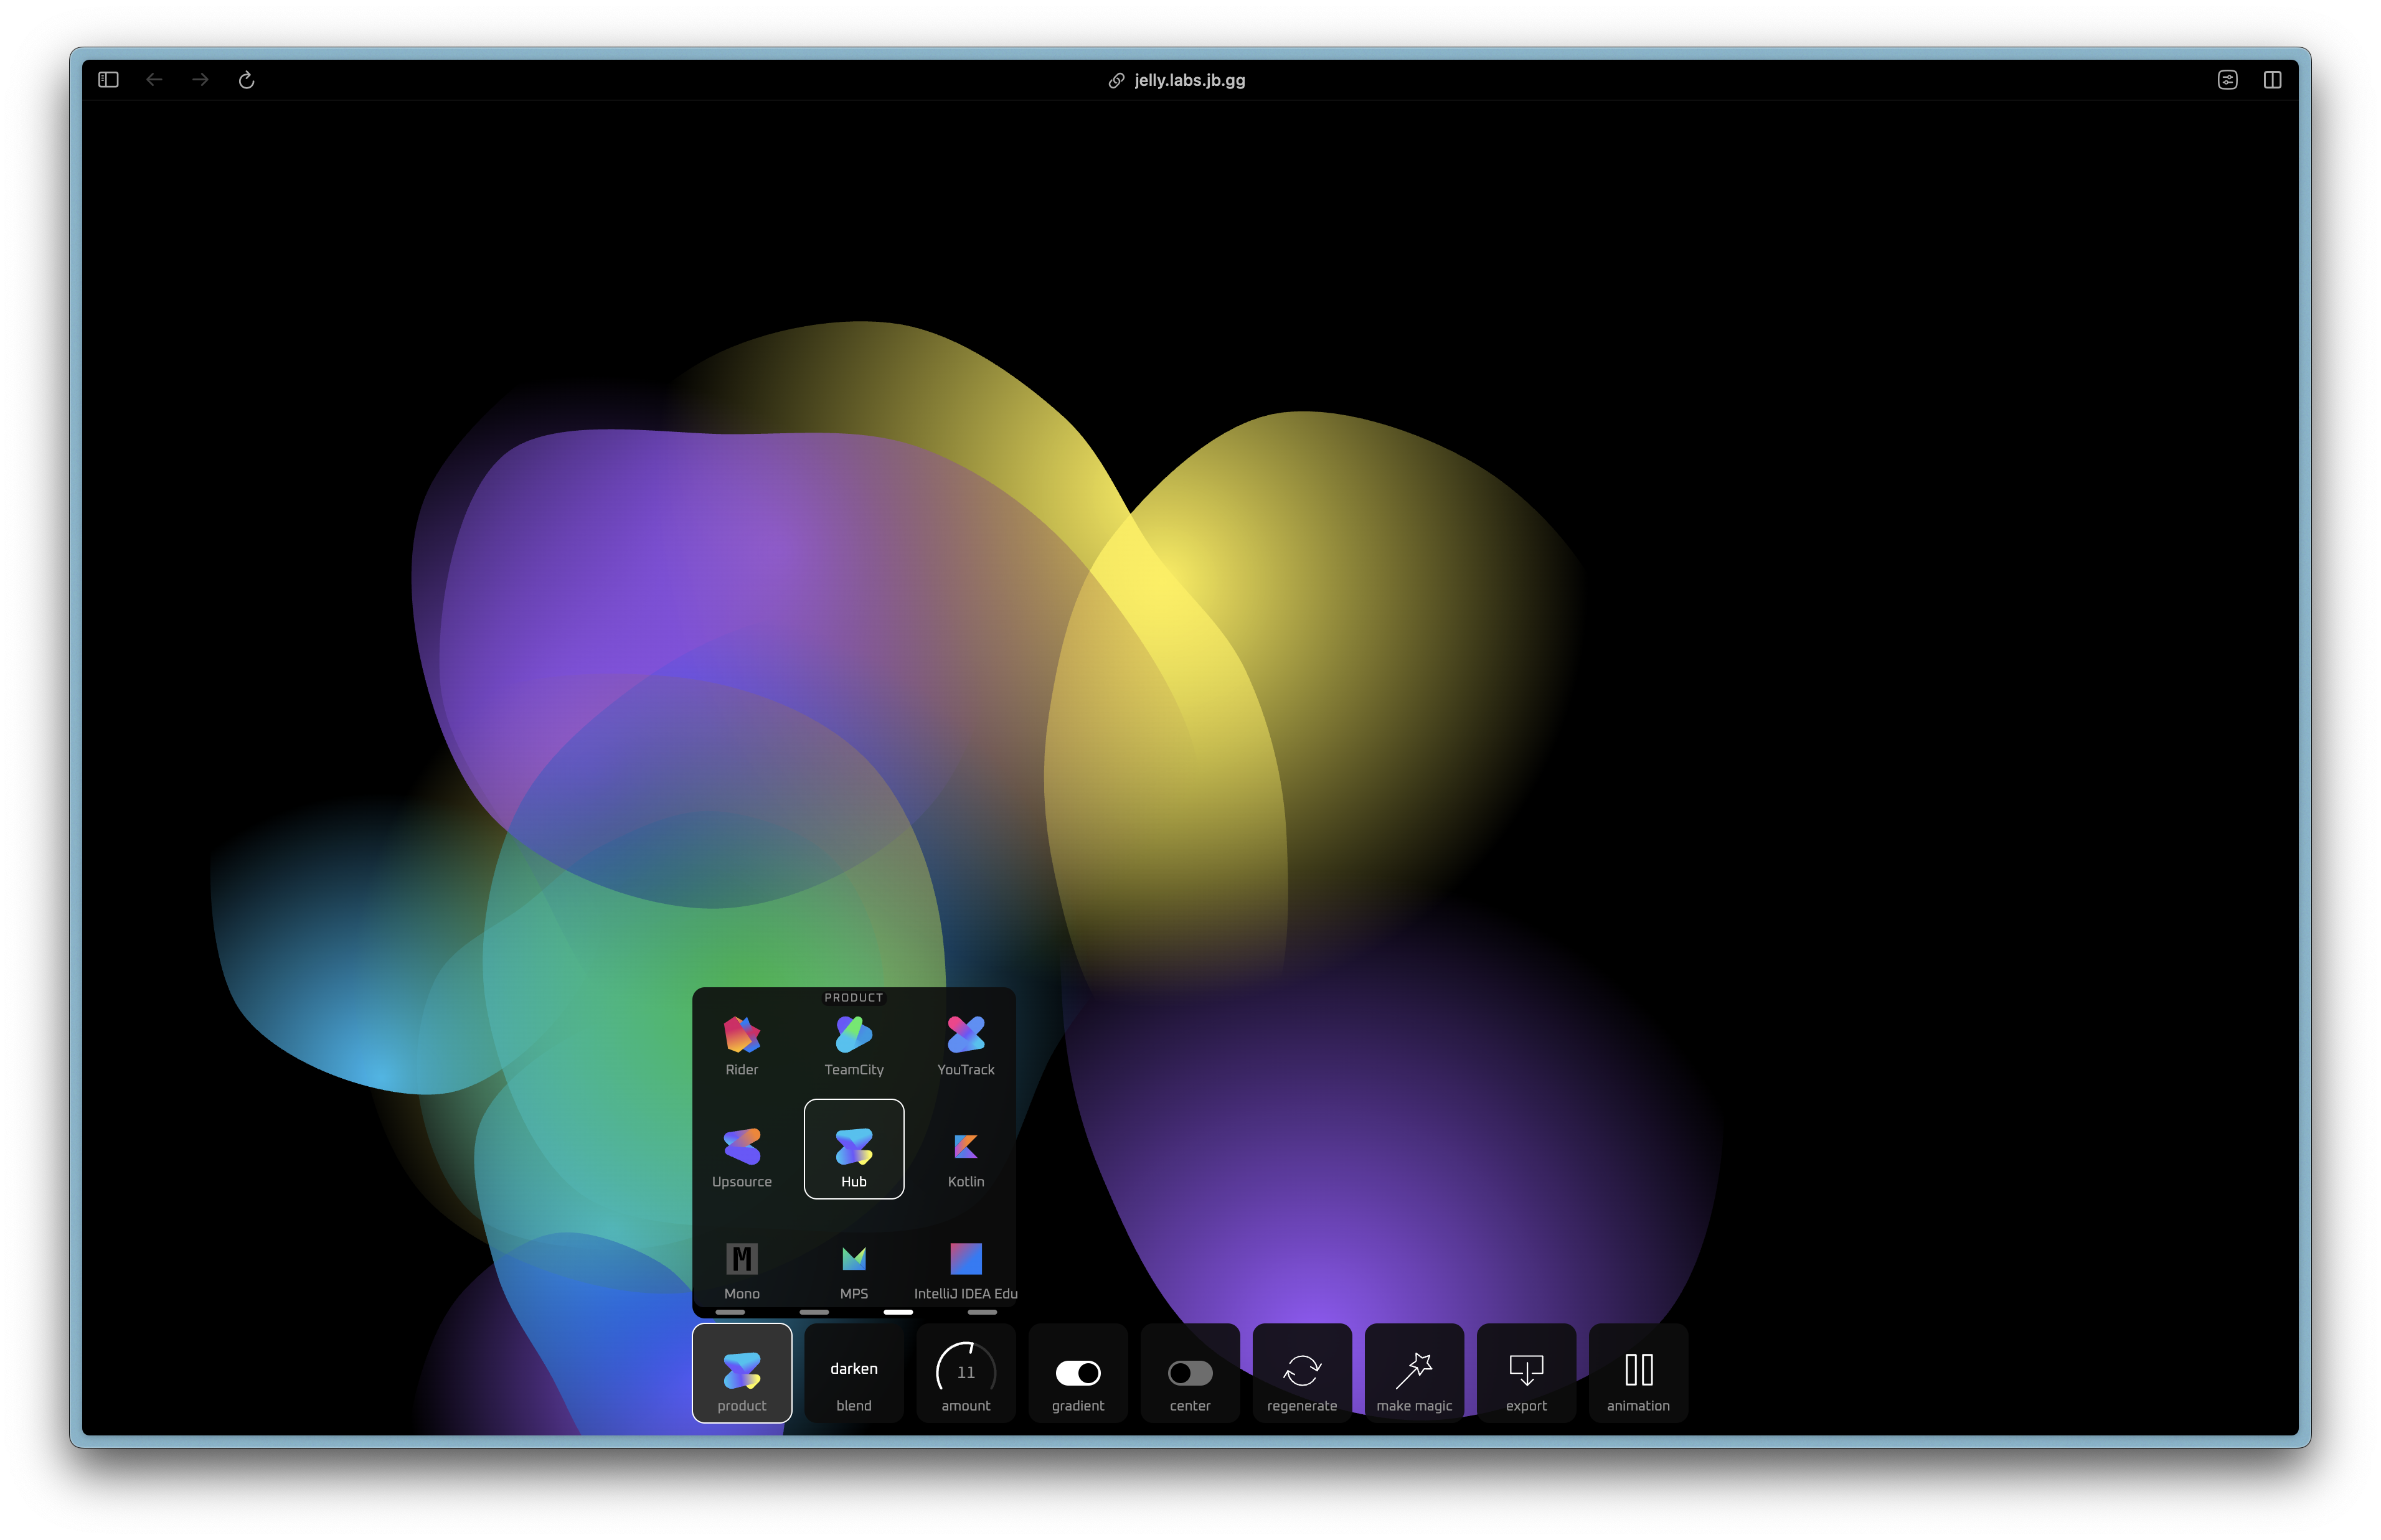The image size is (2381, 1540).
Task: Choose the Kotlin product icon
Action: tap(965, 1148)
